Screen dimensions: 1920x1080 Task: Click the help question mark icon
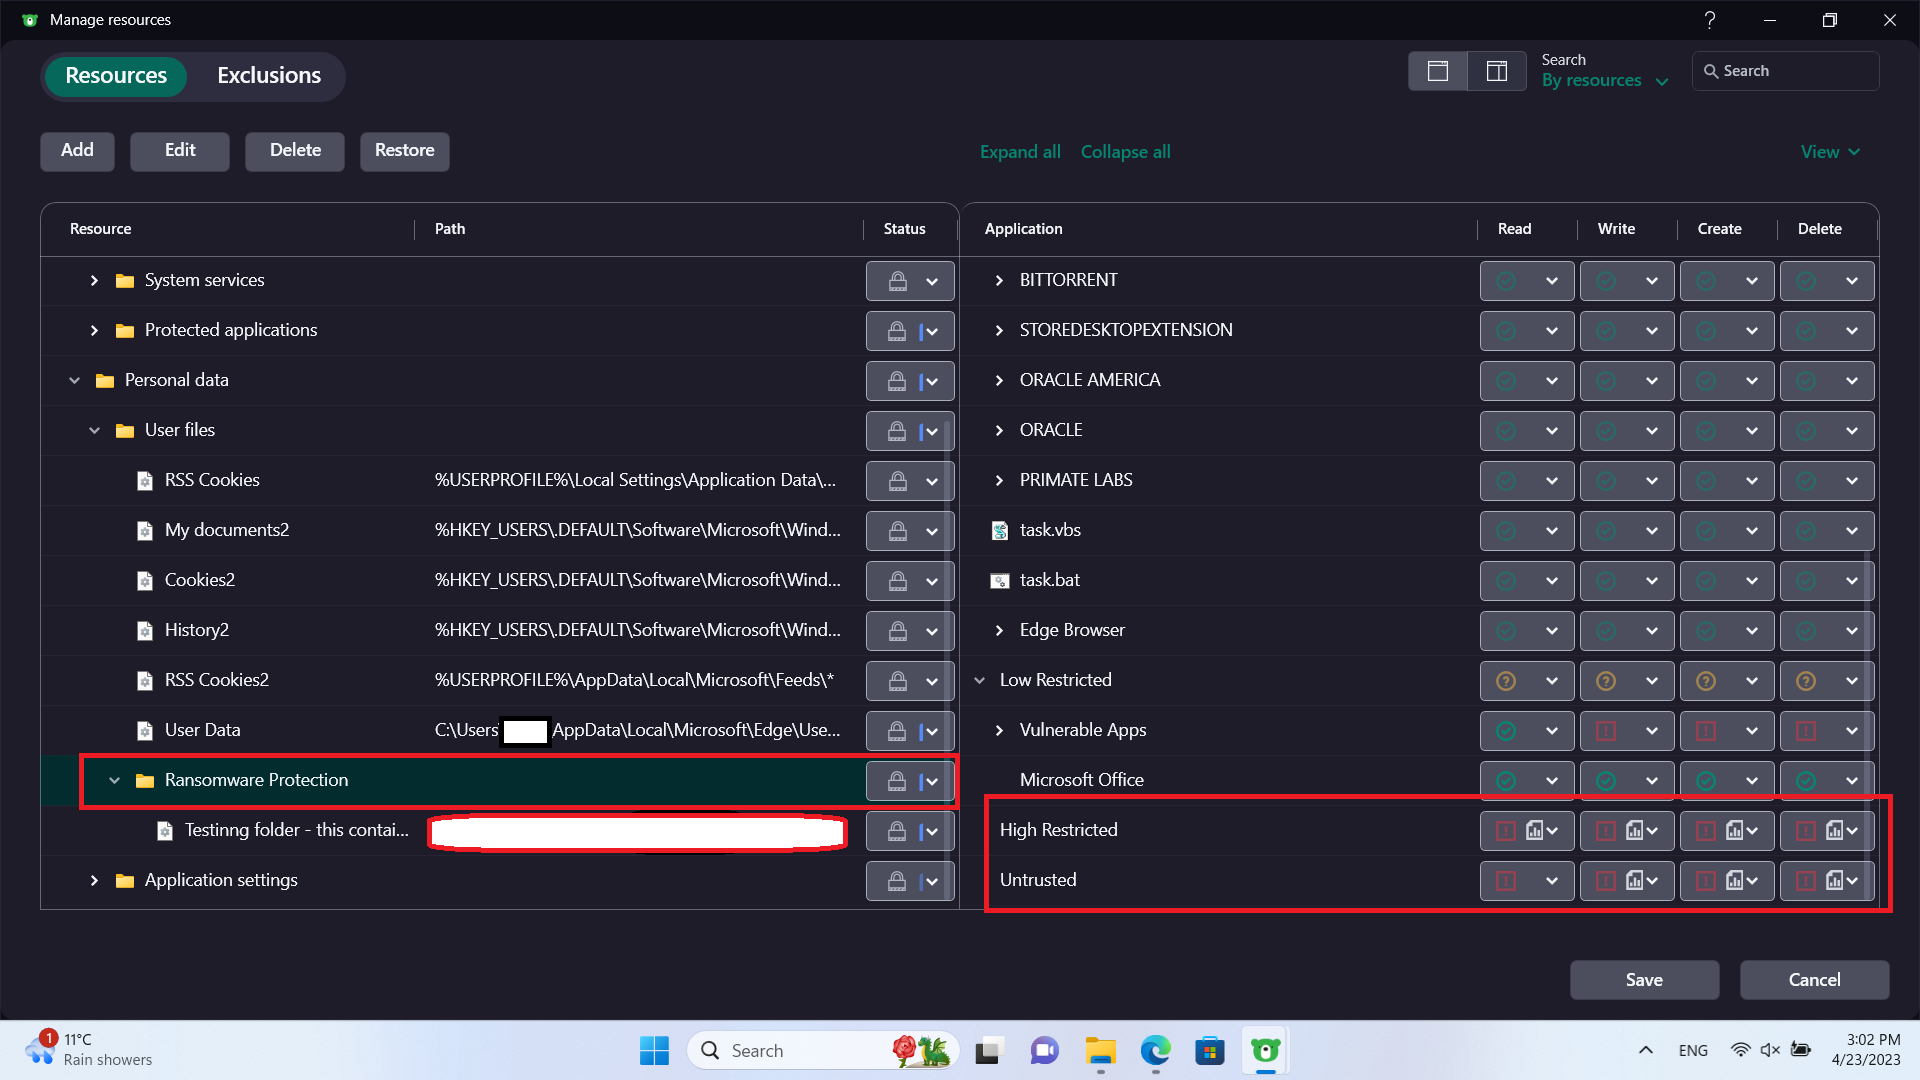(1709, 20)
